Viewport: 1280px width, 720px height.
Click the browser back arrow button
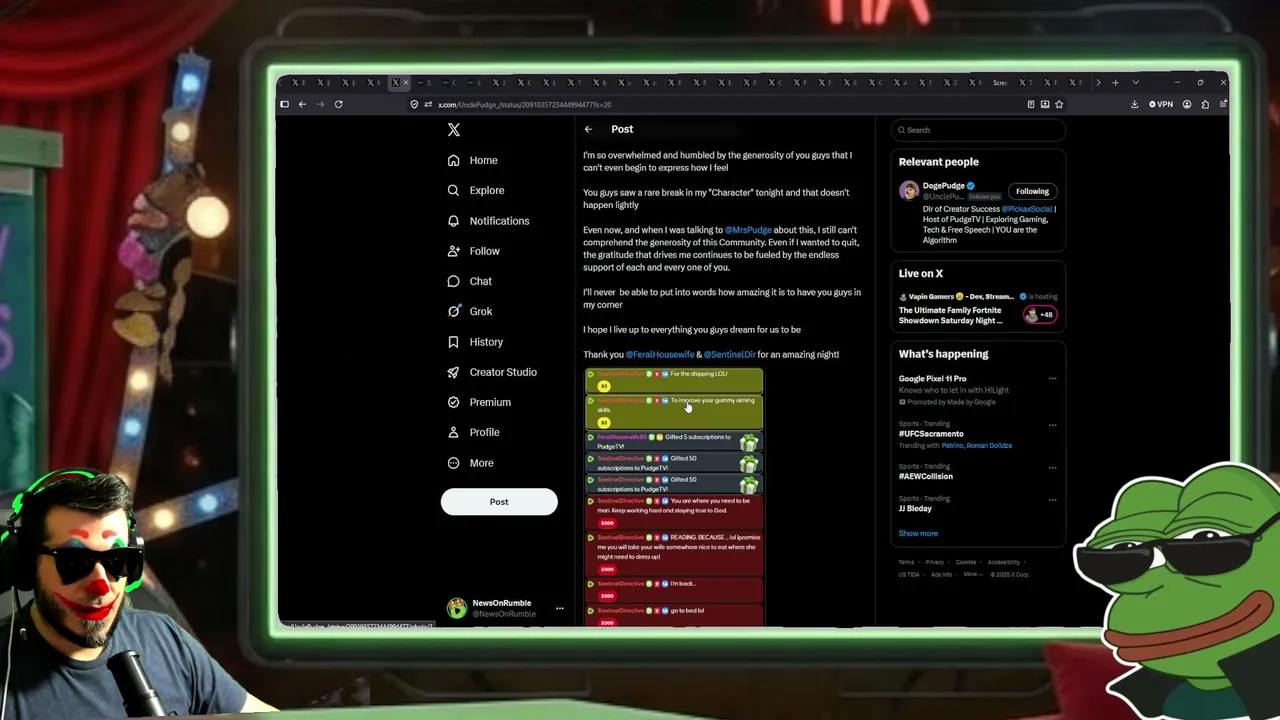click(302, 104)
